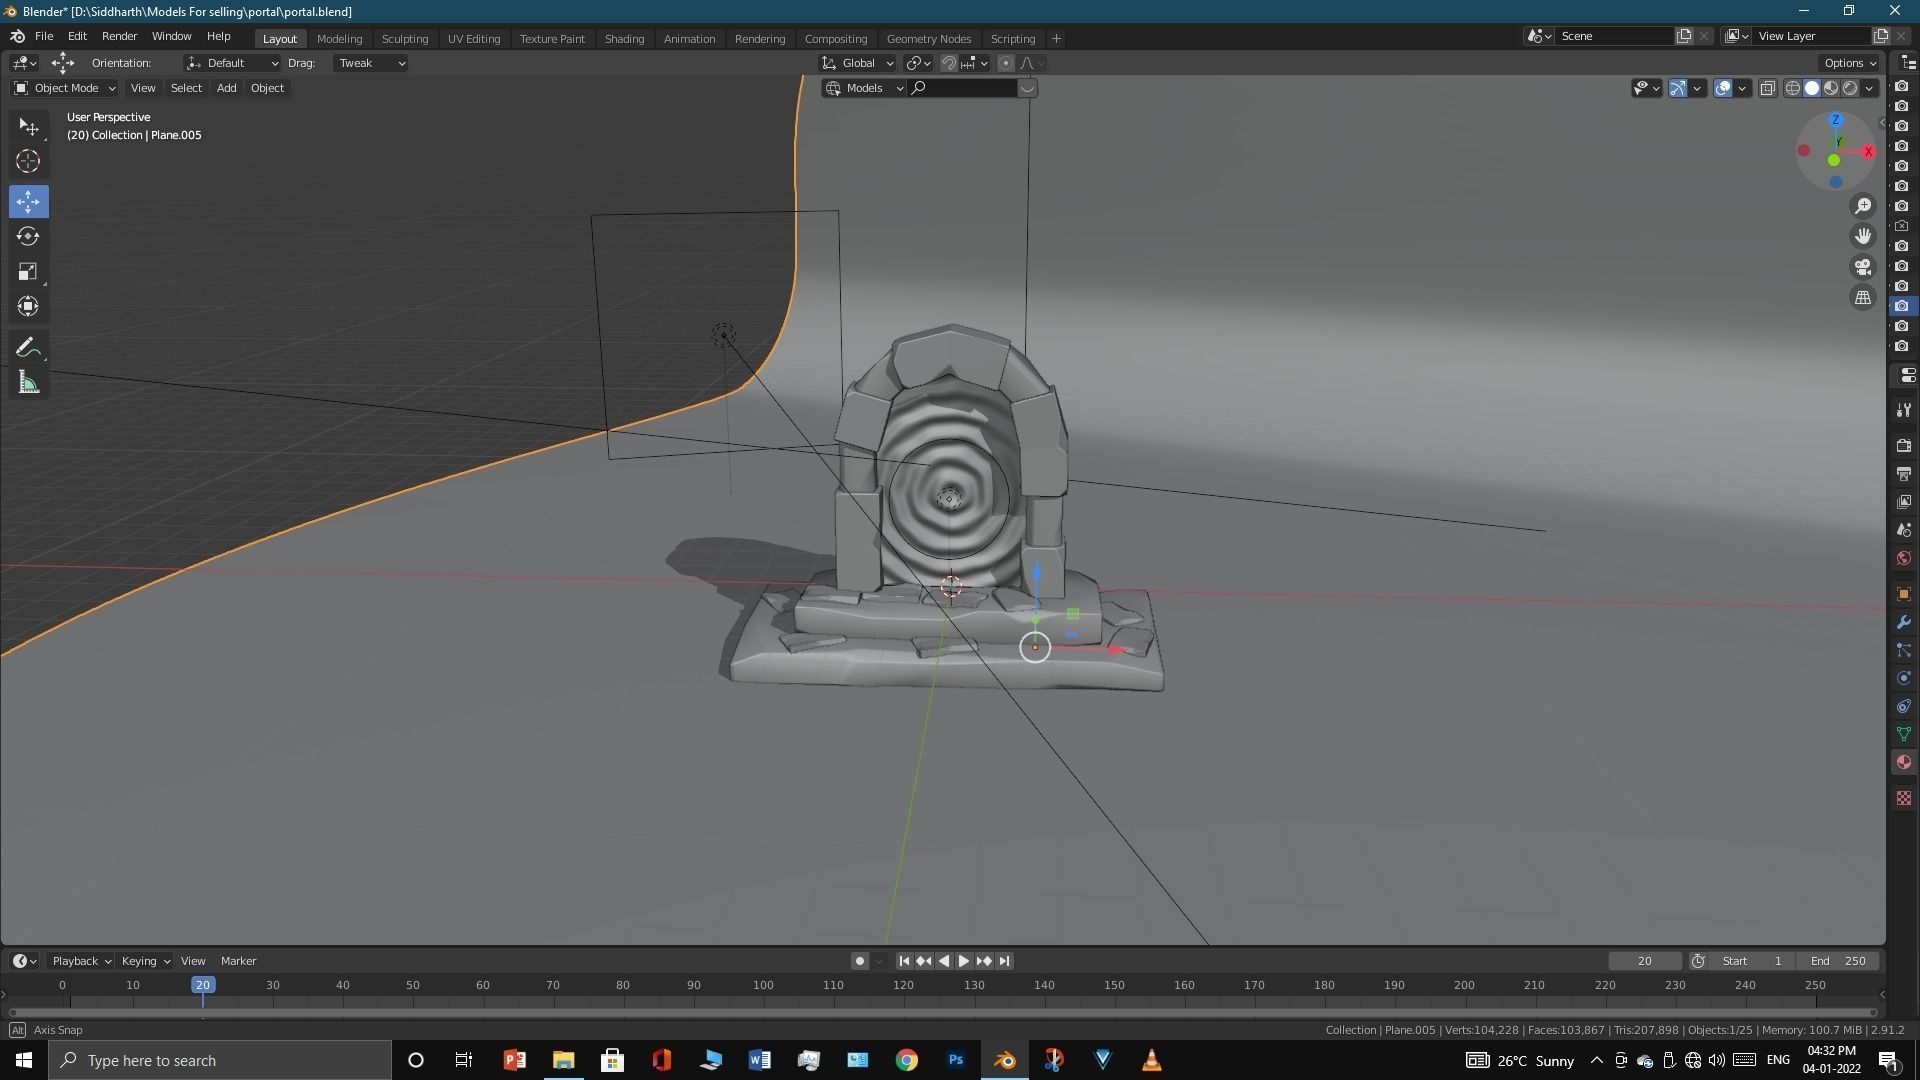Select the Move tool

tap(28, 202)
